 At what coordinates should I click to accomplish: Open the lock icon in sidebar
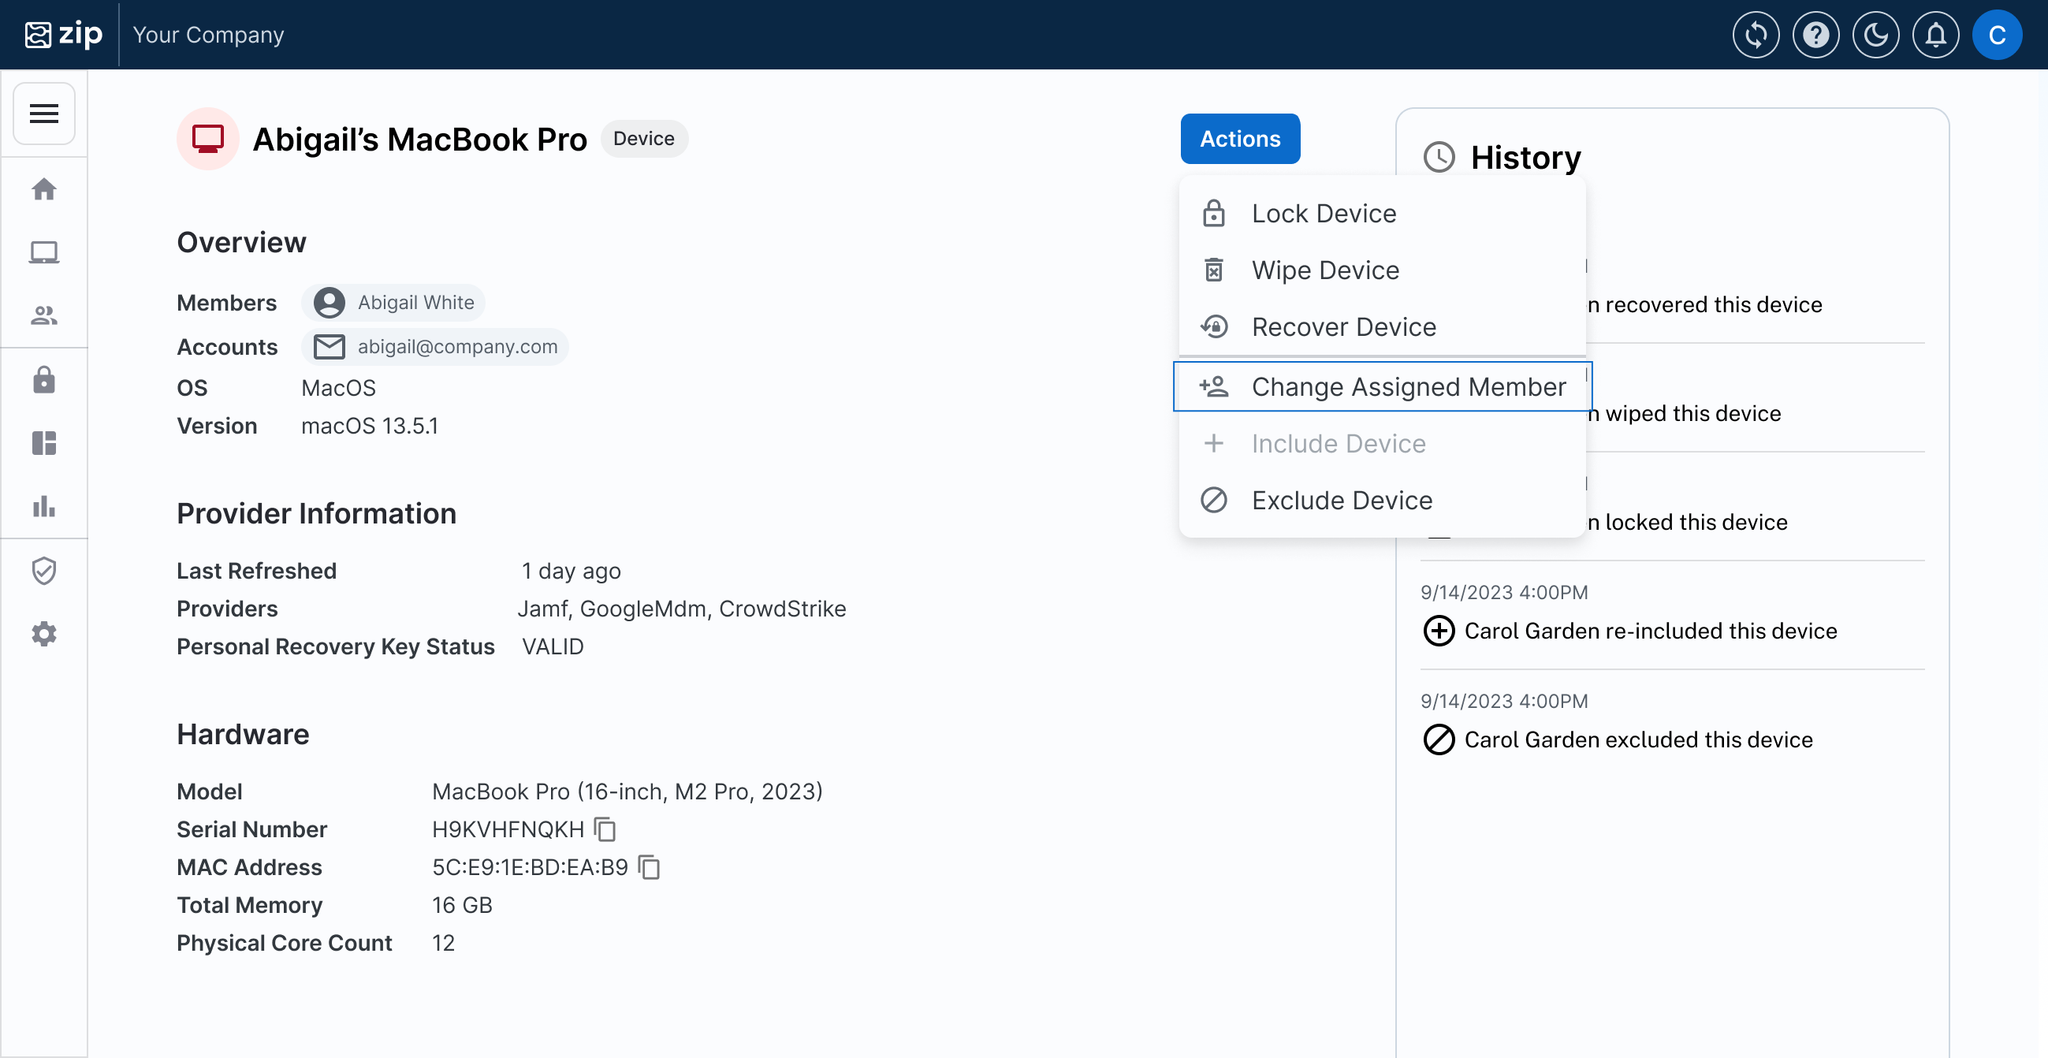coord(44,380)
